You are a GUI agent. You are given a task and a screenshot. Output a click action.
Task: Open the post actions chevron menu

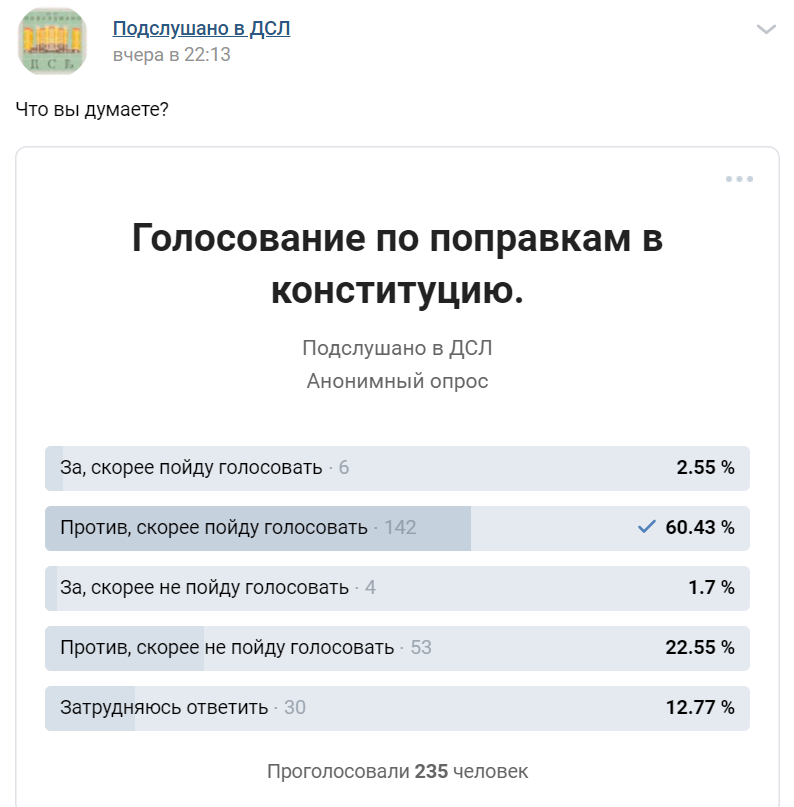tap(766, 30)
